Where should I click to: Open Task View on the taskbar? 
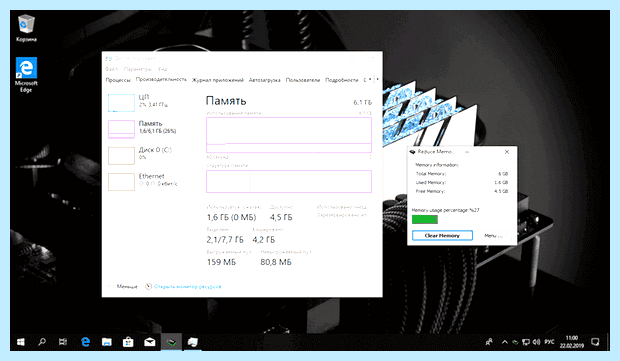(63, 342)
